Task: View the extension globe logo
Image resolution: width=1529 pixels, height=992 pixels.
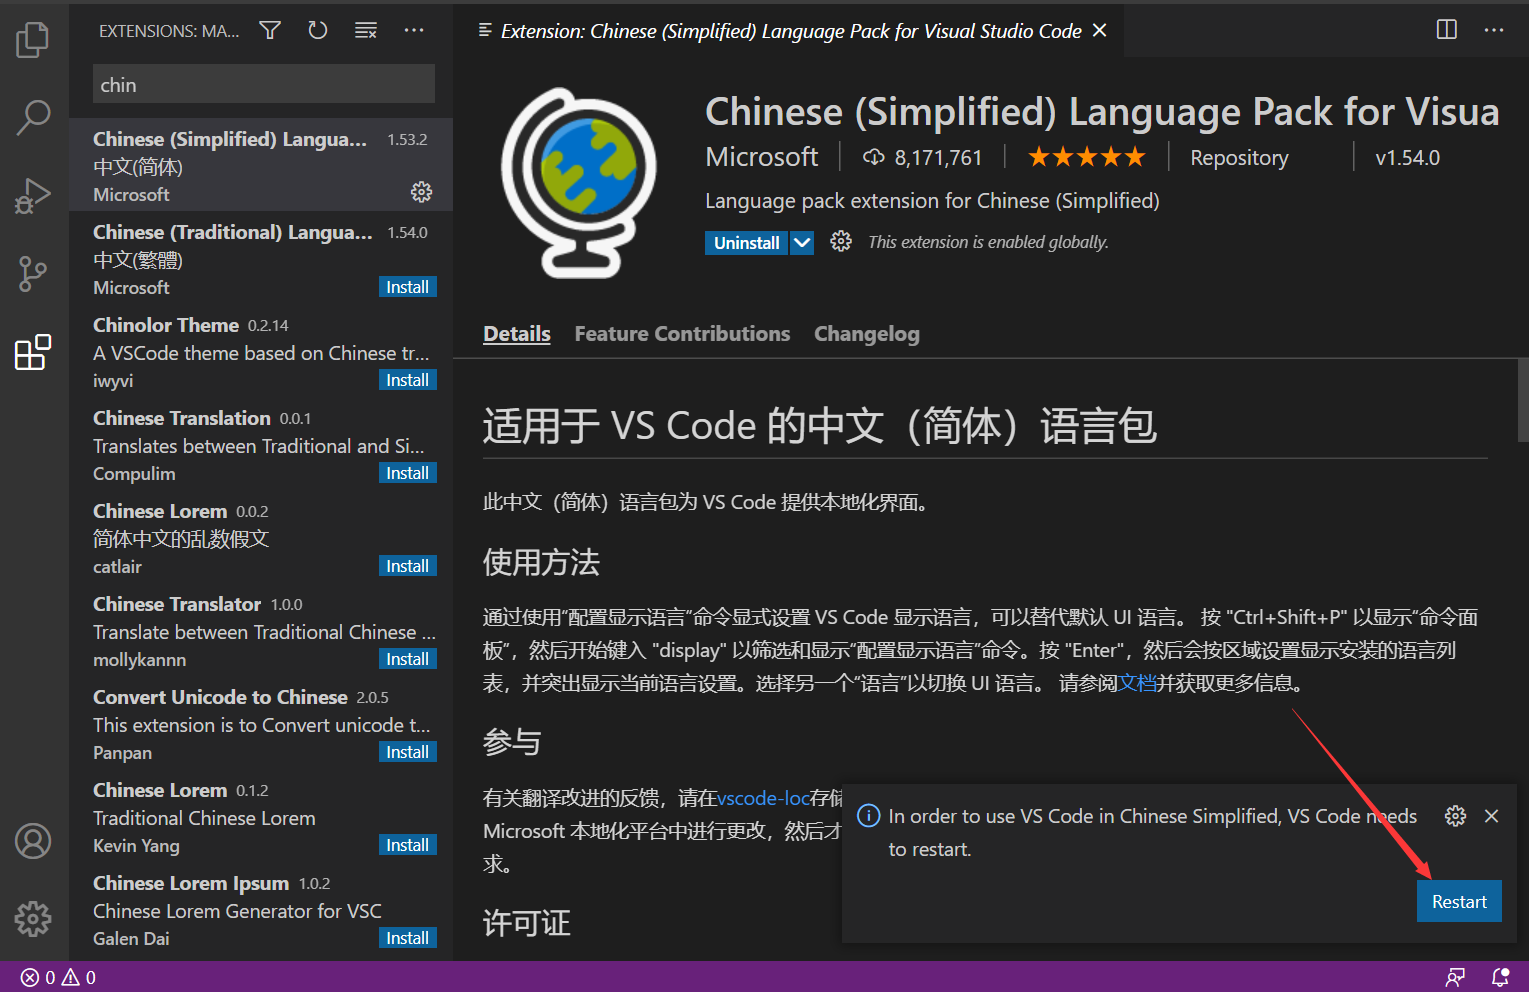Action: 579,182
